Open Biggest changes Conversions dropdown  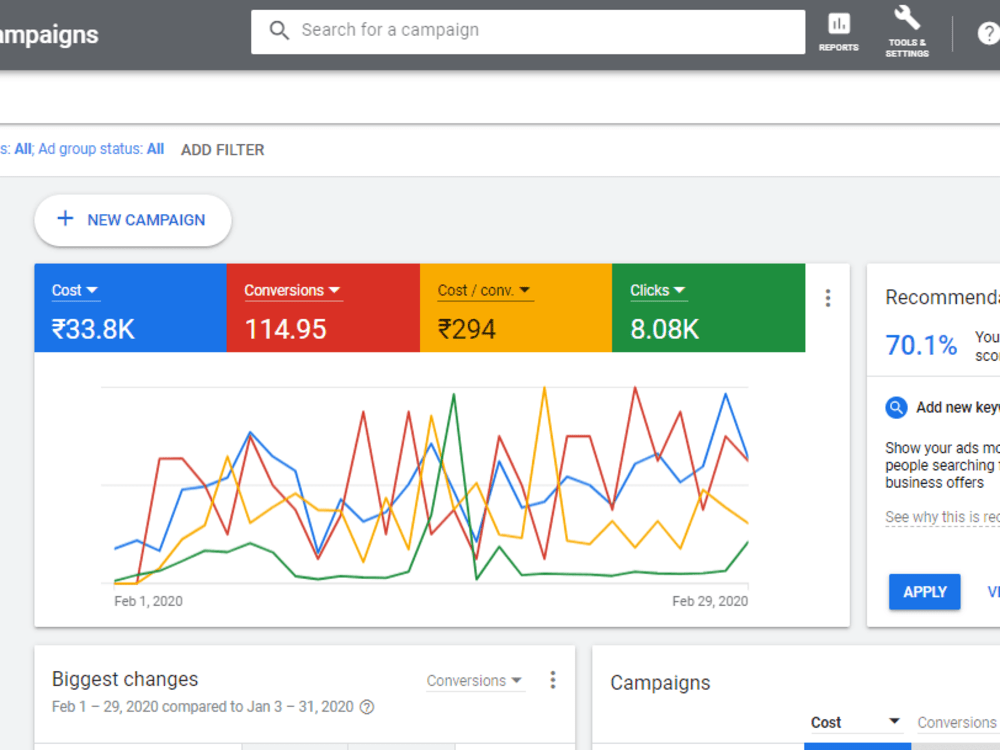click(x=474, y=681)
